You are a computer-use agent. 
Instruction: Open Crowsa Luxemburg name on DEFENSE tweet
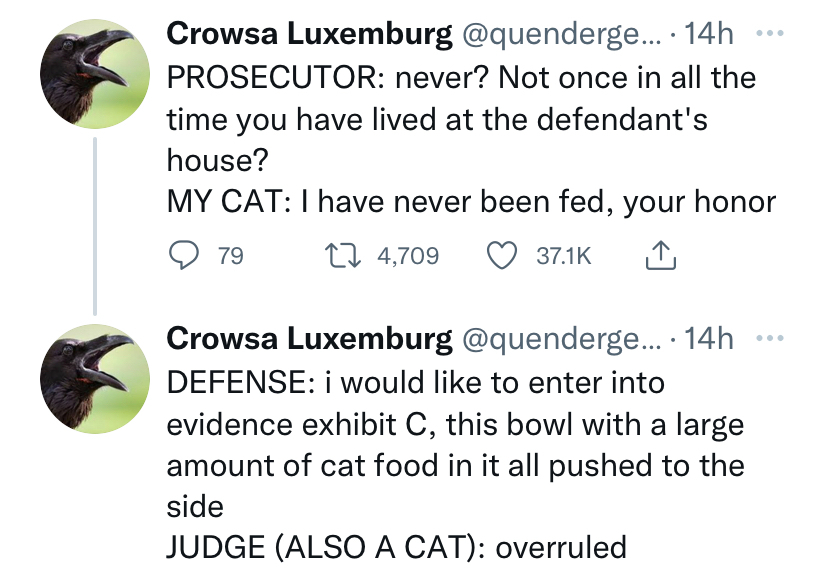309,339
